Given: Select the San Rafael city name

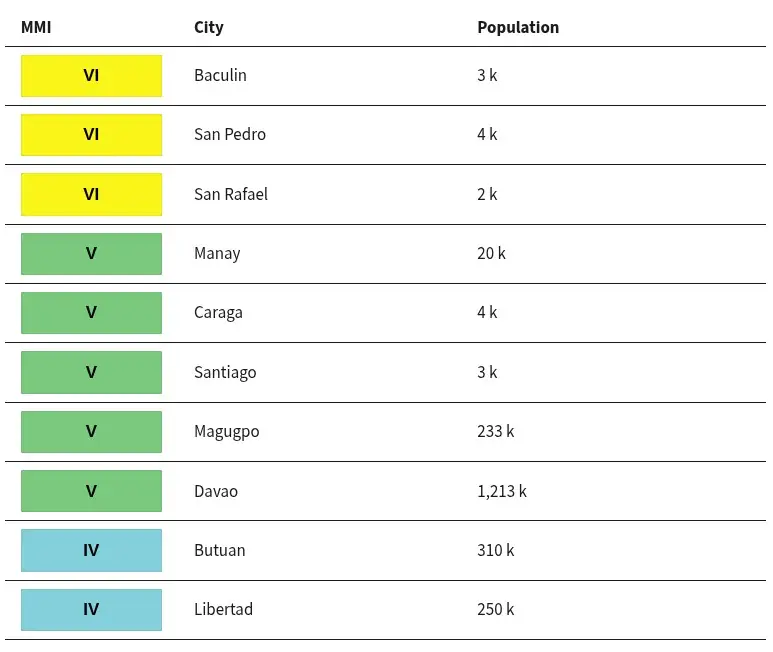Looking at the screenshot, I should coord(231,194).
